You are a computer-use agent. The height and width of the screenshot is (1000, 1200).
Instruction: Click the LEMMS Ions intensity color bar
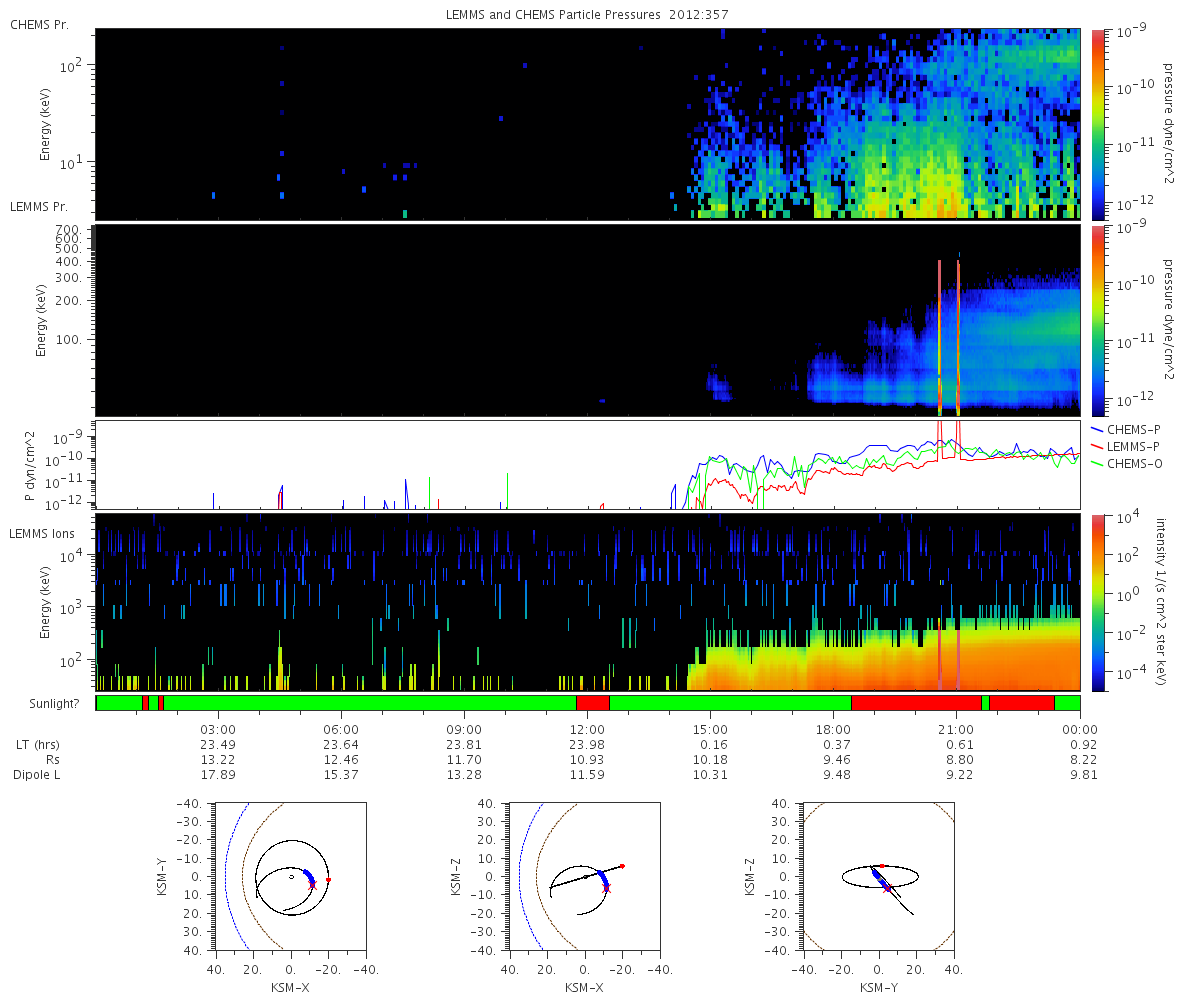coord(1098,602)
